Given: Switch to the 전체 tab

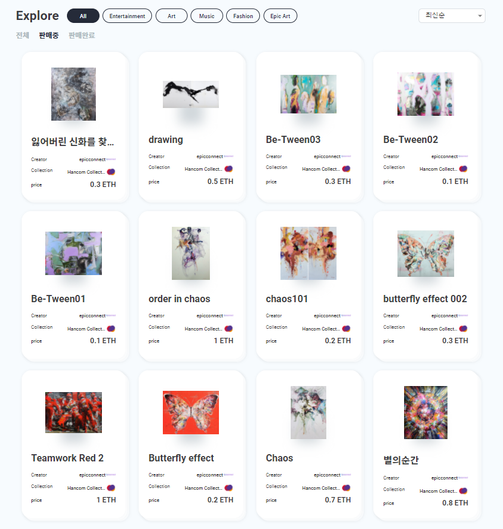Looking at the screenshot, I should [23, 35].
